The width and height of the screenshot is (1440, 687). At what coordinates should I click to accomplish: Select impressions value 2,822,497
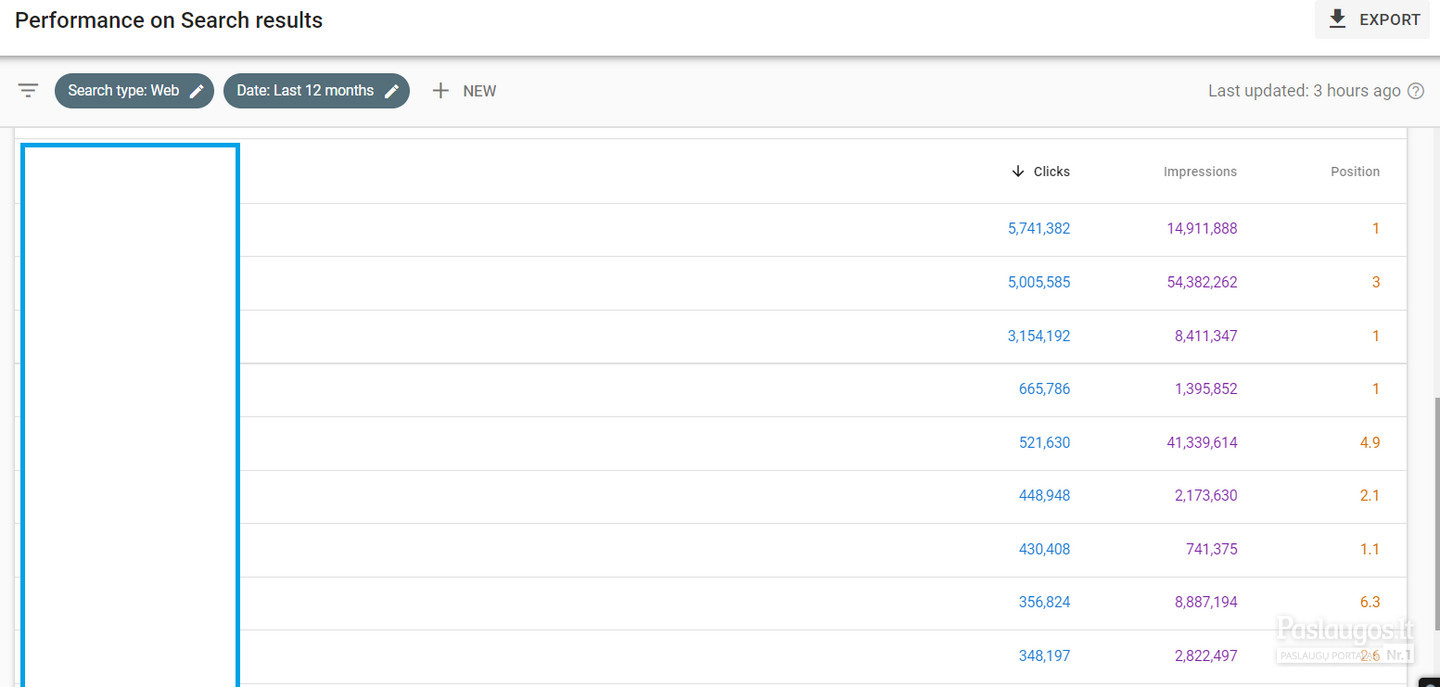point(1206,656)
